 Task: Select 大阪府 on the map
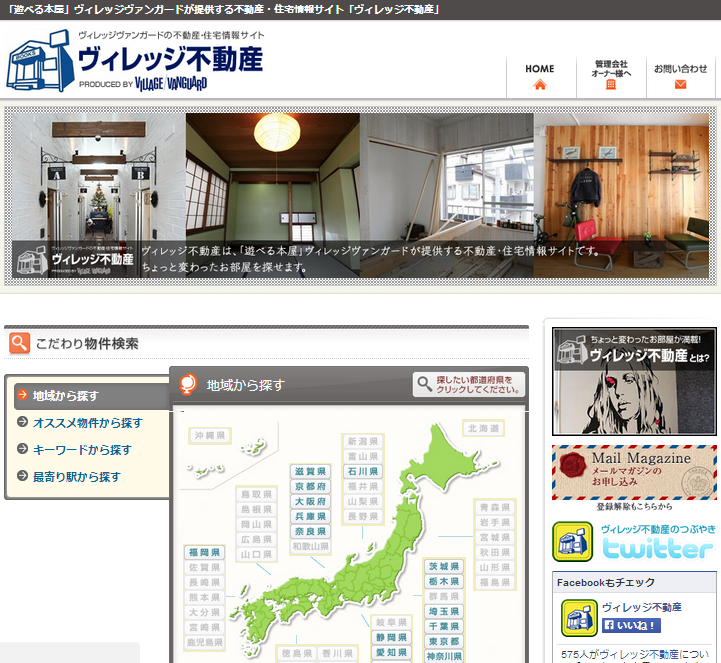(310, 502)
